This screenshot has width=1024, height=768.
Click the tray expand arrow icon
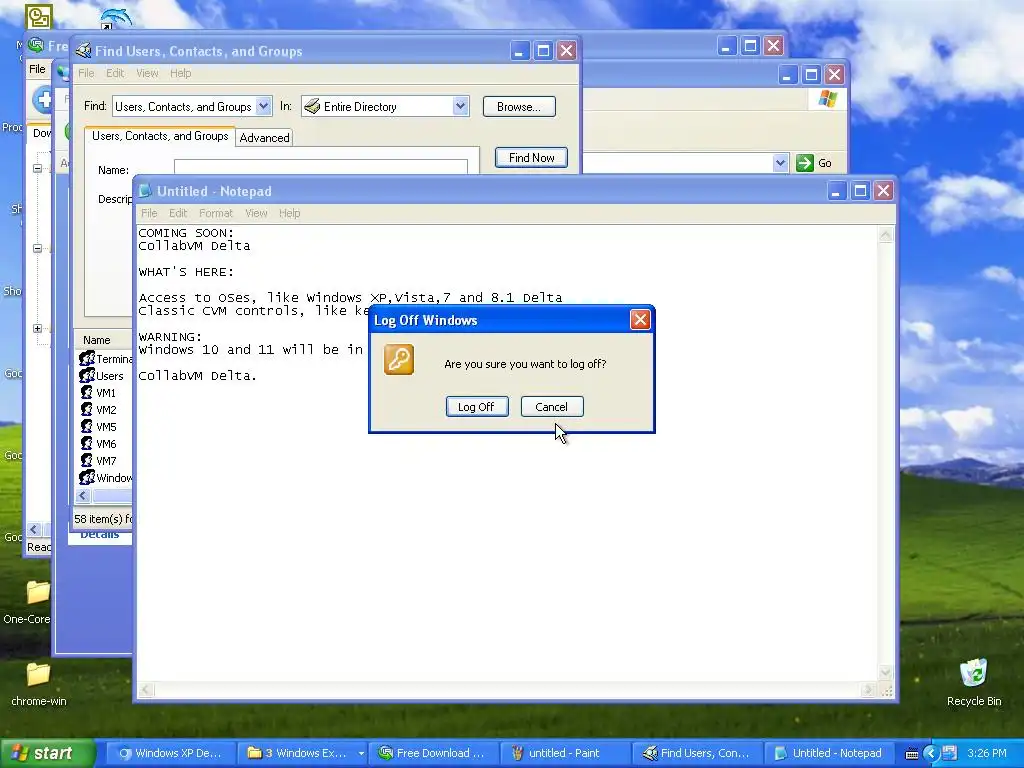pyautogui.click(x=931, y=754)
